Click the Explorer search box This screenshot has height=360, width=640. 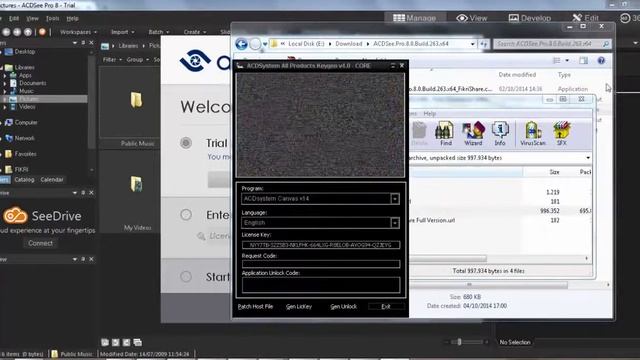point(552,44)
